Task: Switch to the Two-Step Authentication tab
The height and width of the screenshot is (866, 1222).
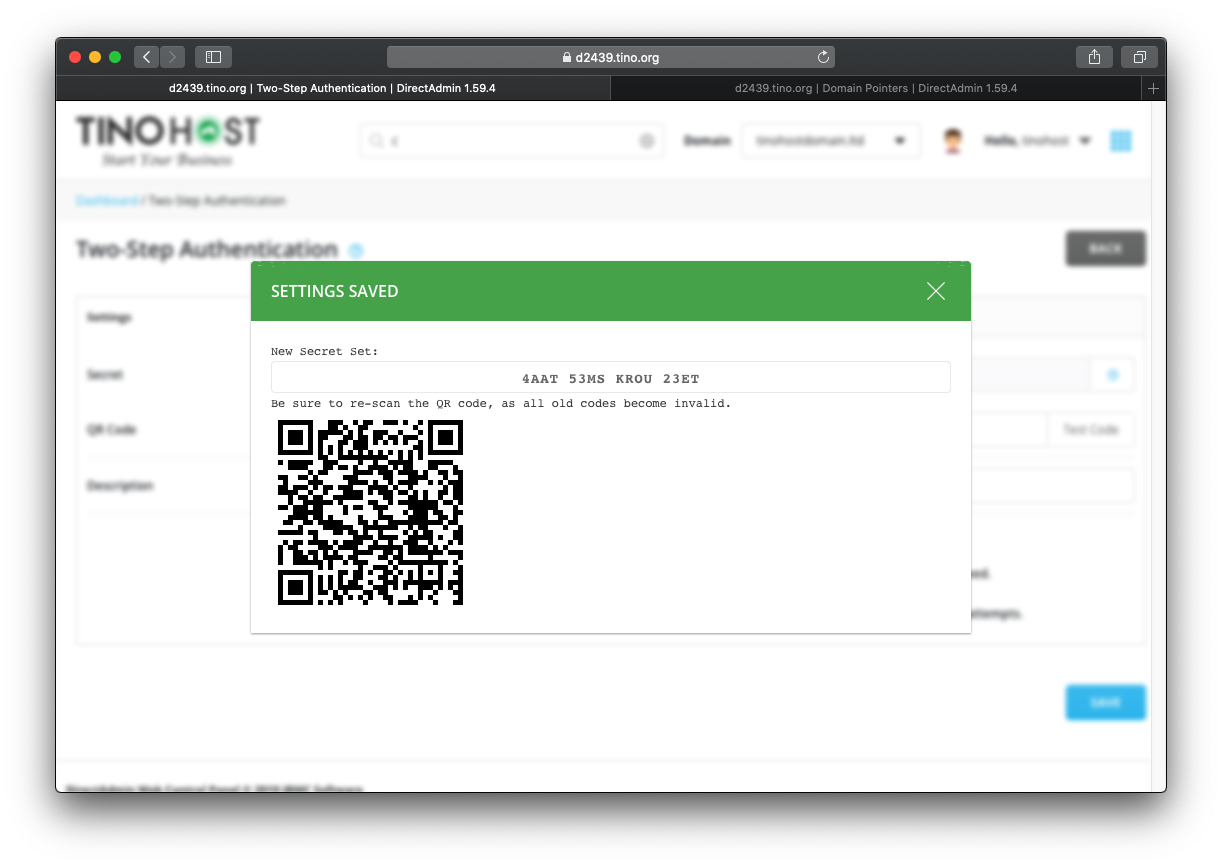Action: (332, 88)
